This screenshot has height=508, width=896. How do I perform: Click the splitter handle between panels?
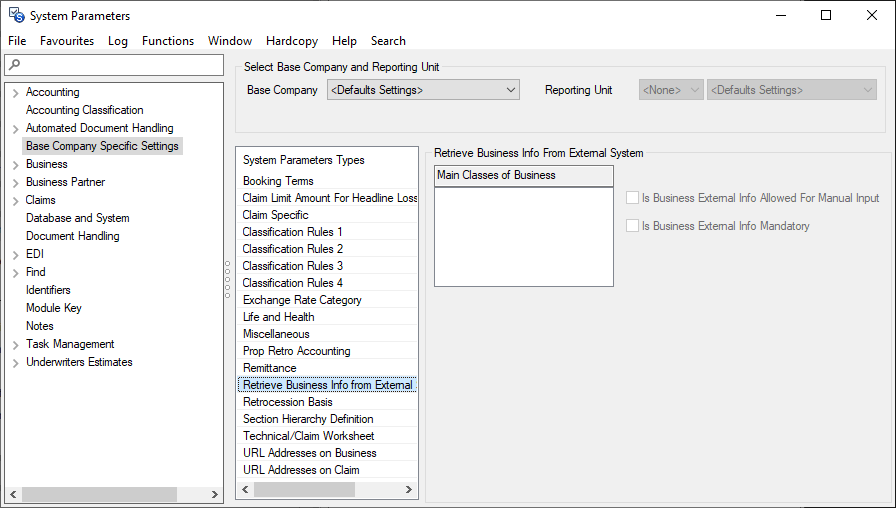pos(228,278)
